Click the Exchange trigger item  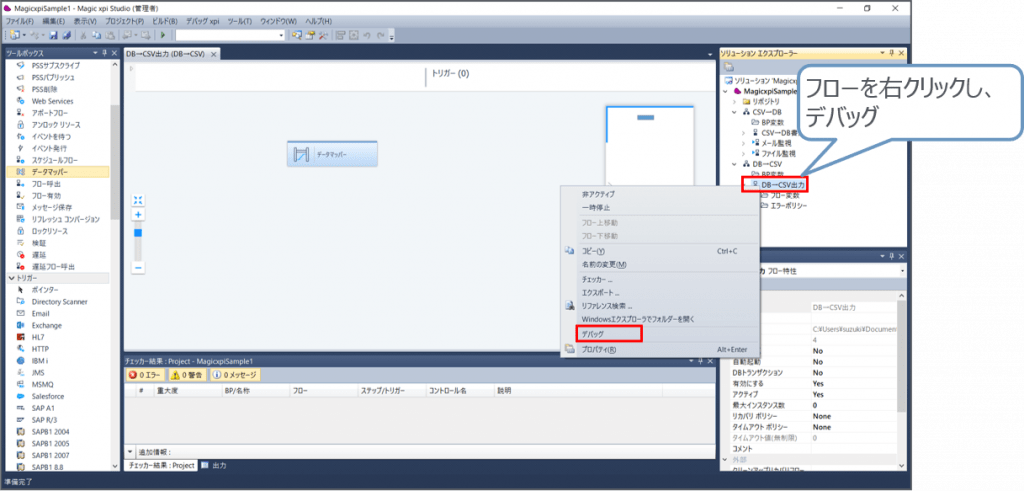[46, 325]
